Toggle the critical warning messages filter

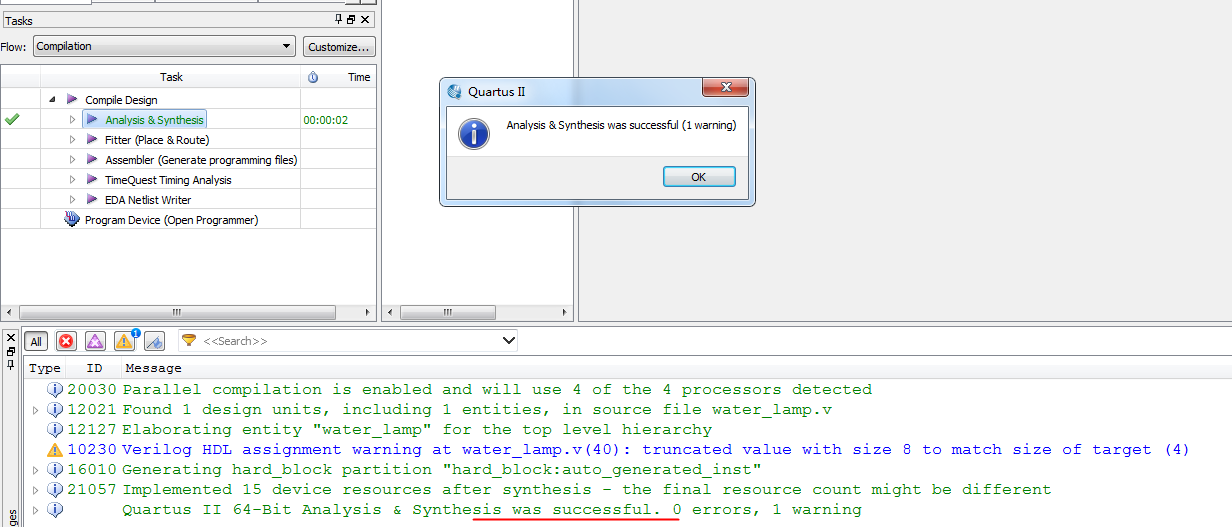pyautogui.click(x=95, y=341)
